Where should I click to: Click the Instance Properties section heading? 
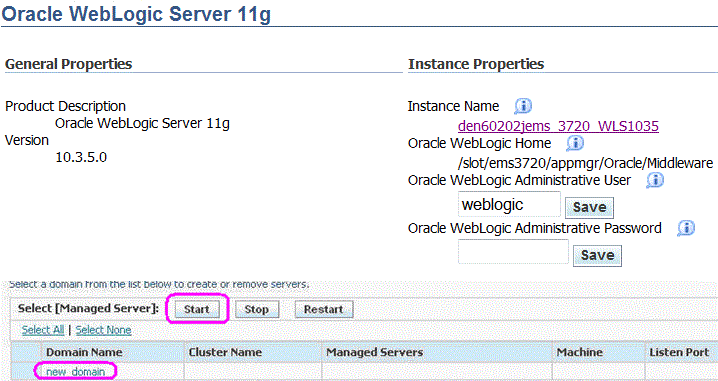point(476,64)
